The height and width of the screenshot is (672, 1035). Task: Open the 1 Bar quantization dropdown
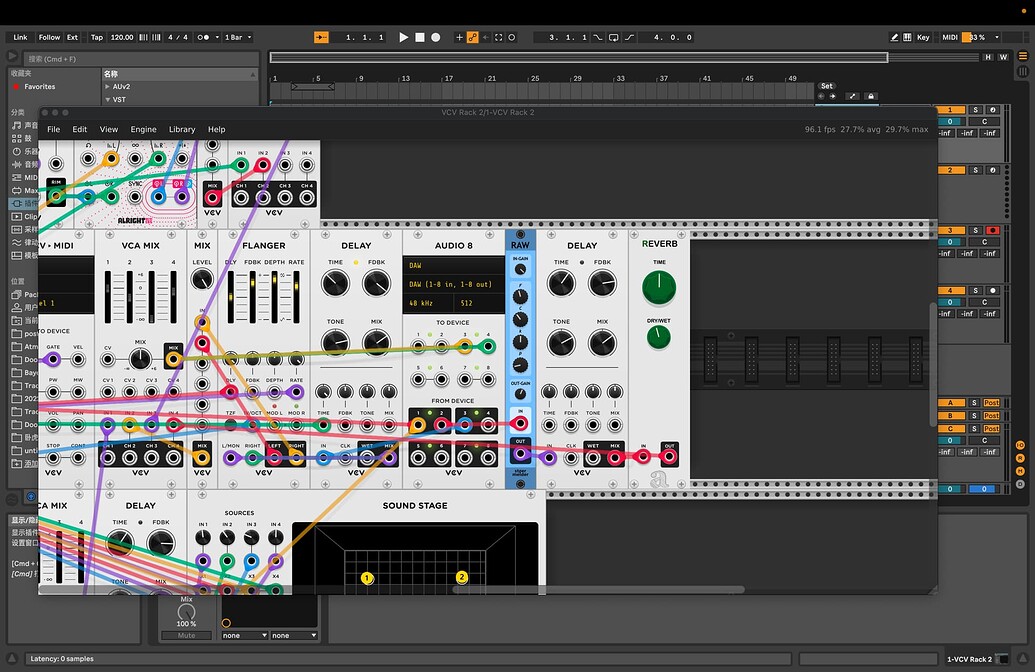pyautogui.click(x=238, y=38)
